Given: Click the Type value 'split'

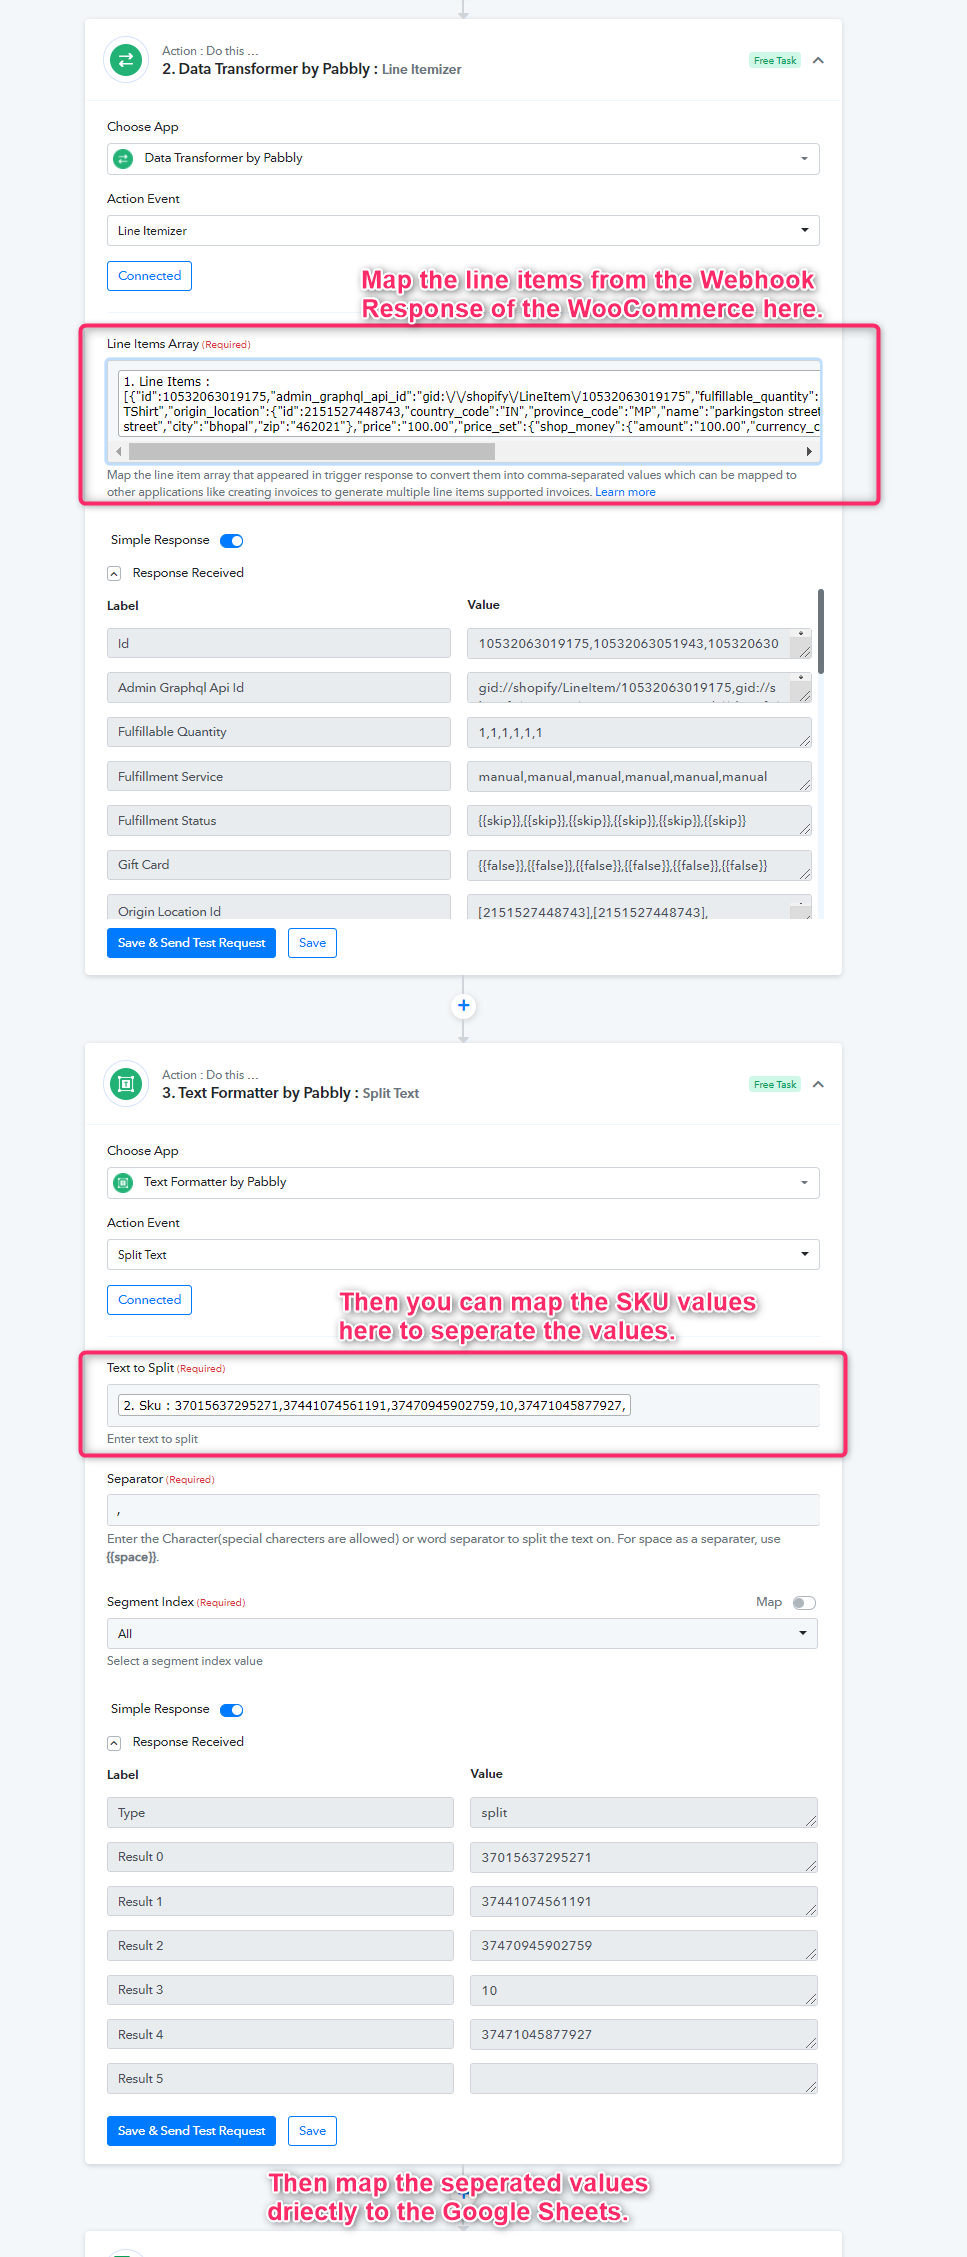Looking at the screenshot, I should 644,1812.
